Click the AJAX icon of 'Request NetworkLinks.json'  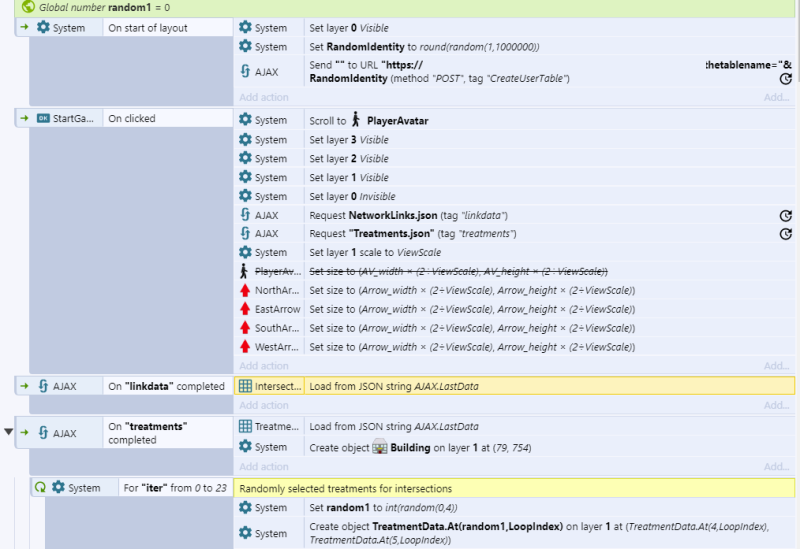(x=245, y=215)
